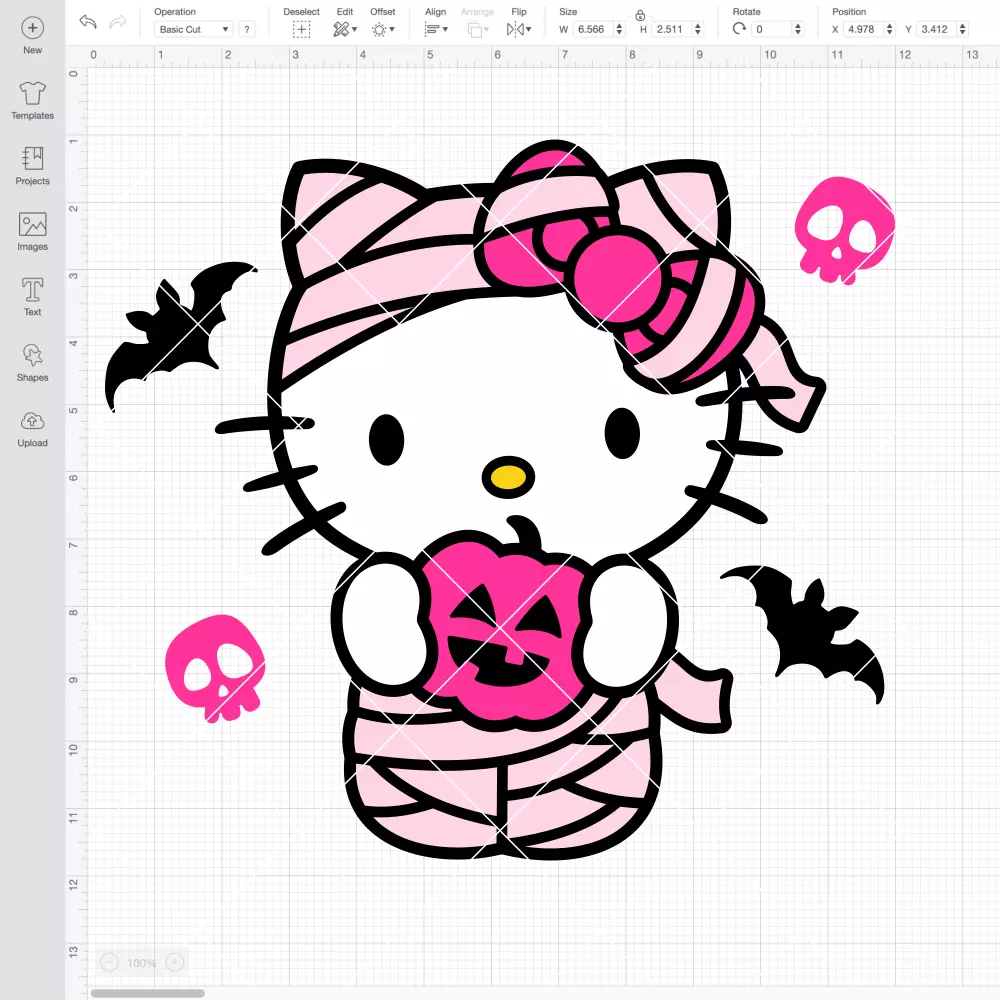This screenshot has height=1000, width=1000.
Task: Click the horizontal canvas scrollbar
Action: [147, 993]
